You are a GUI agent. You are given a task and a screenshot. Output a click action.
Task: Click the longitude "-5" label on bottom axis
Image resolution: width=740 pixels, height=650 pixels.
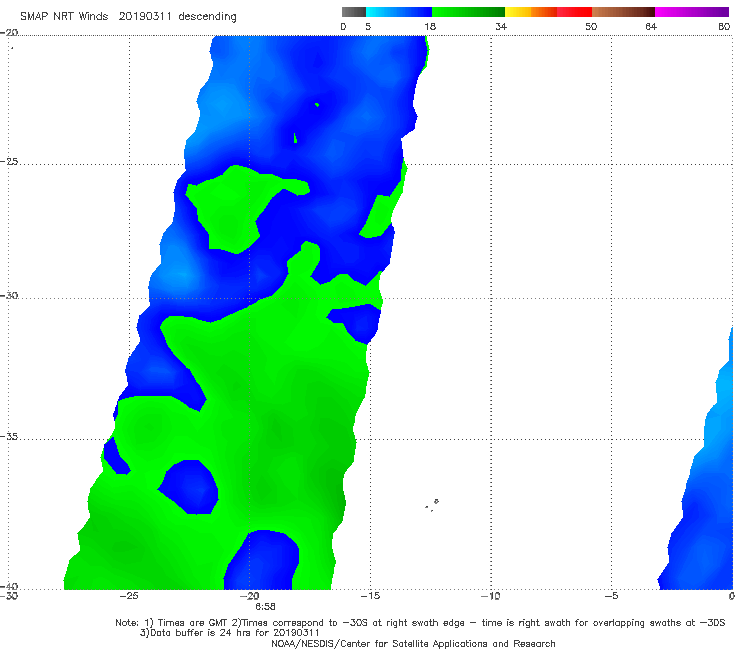(611, 596)
